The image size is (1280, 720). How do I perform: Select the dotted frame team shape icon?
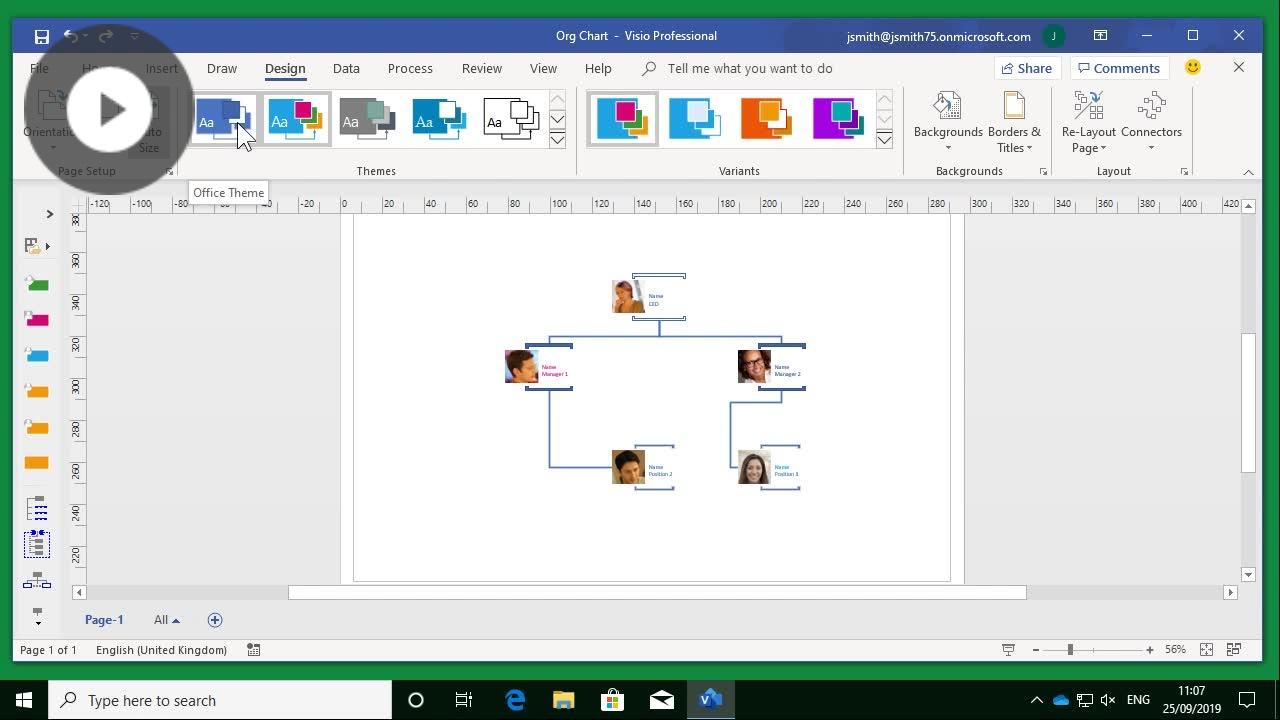[37, 544]
